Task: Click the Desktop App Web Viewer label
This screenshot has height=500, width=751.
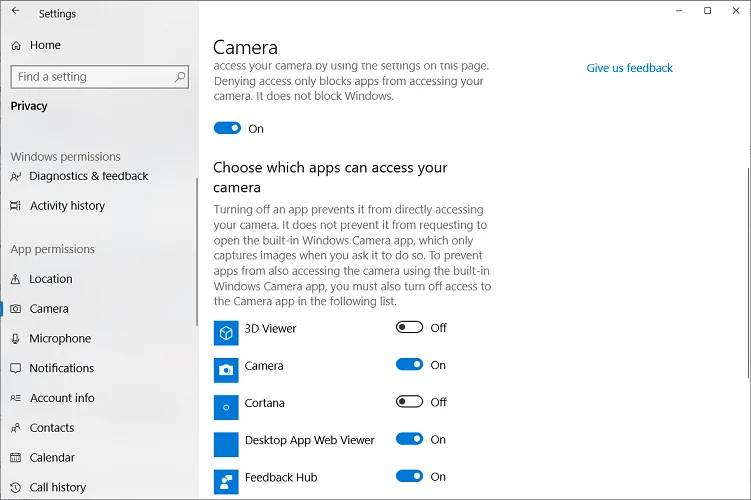Action: (x=309, y=440)
